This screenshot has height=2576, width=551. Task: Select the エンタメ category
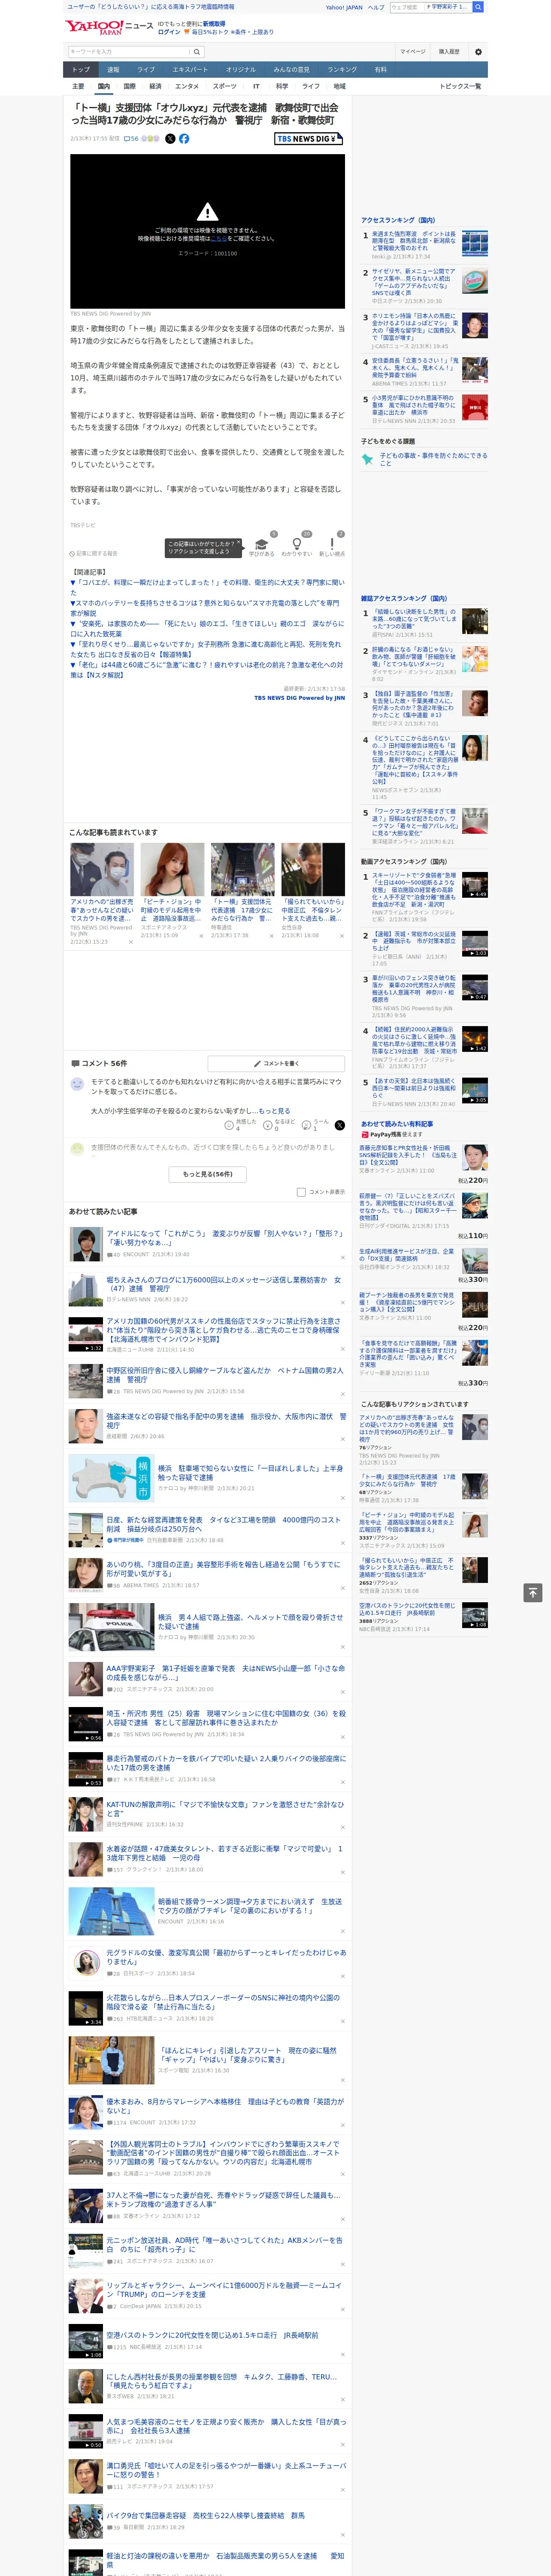click(x=187, y=86)
